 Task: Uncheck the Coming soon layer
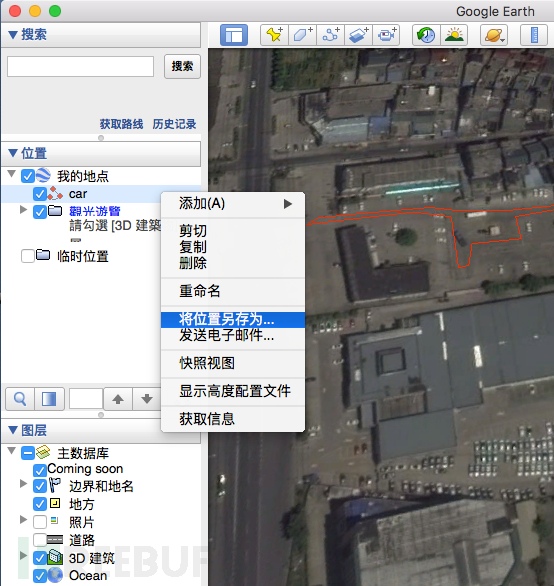[x=40, y=470]
